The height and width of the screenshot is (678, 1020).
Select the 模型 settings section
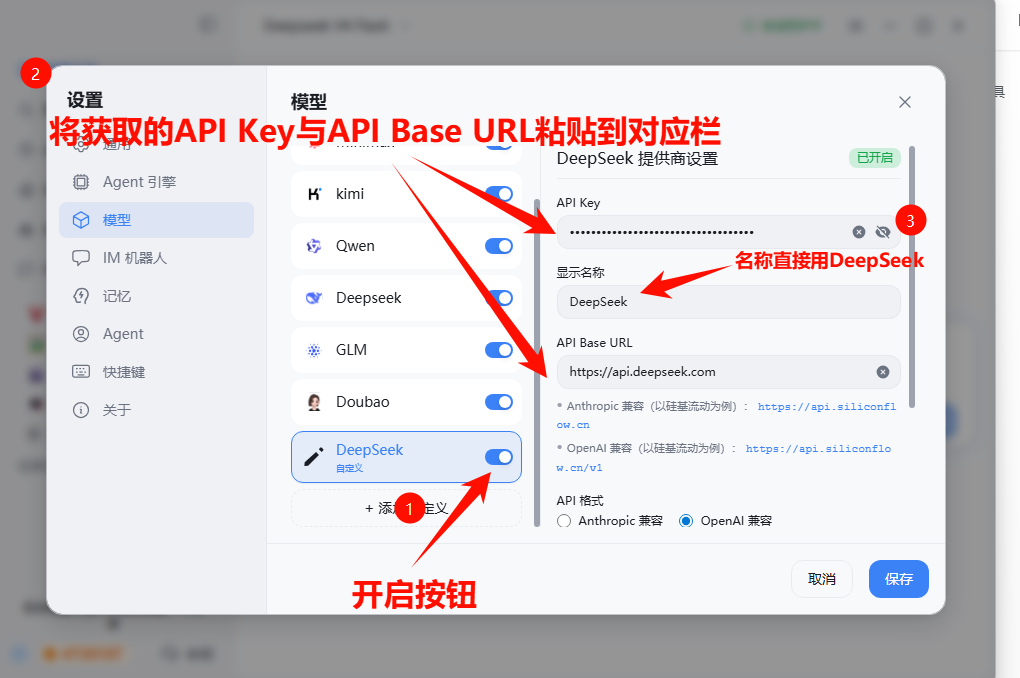click(156, 220)
